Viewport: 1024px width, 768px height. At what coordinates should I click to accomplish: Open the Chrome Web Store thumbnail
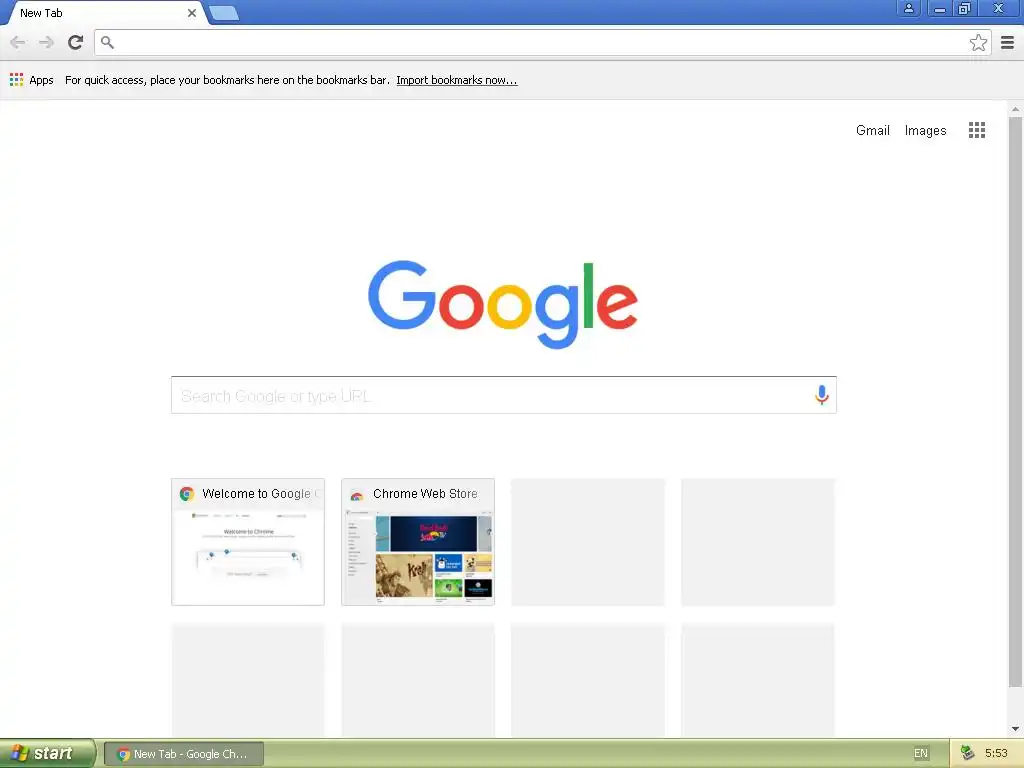[418, 541]
